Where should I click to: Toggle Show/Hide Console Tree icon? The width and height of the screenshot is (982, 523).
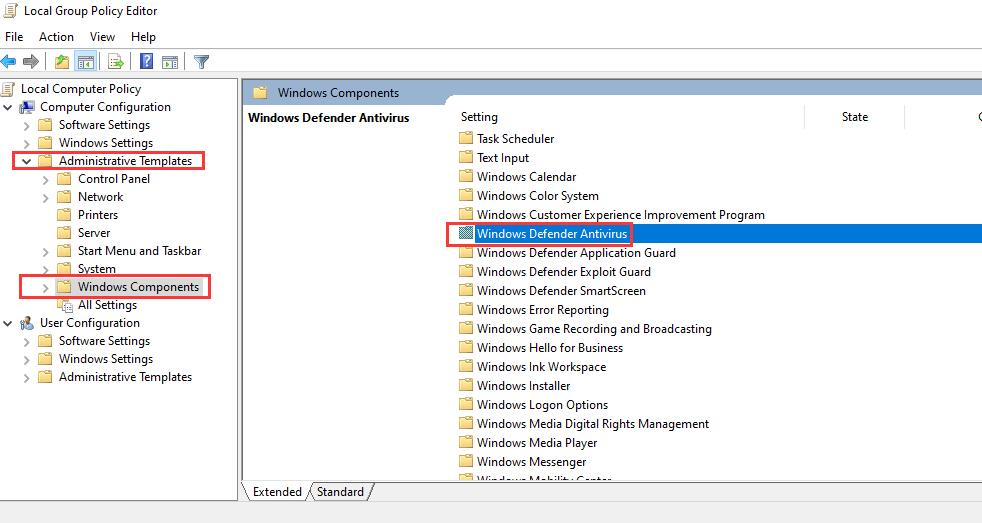(86, 61)
